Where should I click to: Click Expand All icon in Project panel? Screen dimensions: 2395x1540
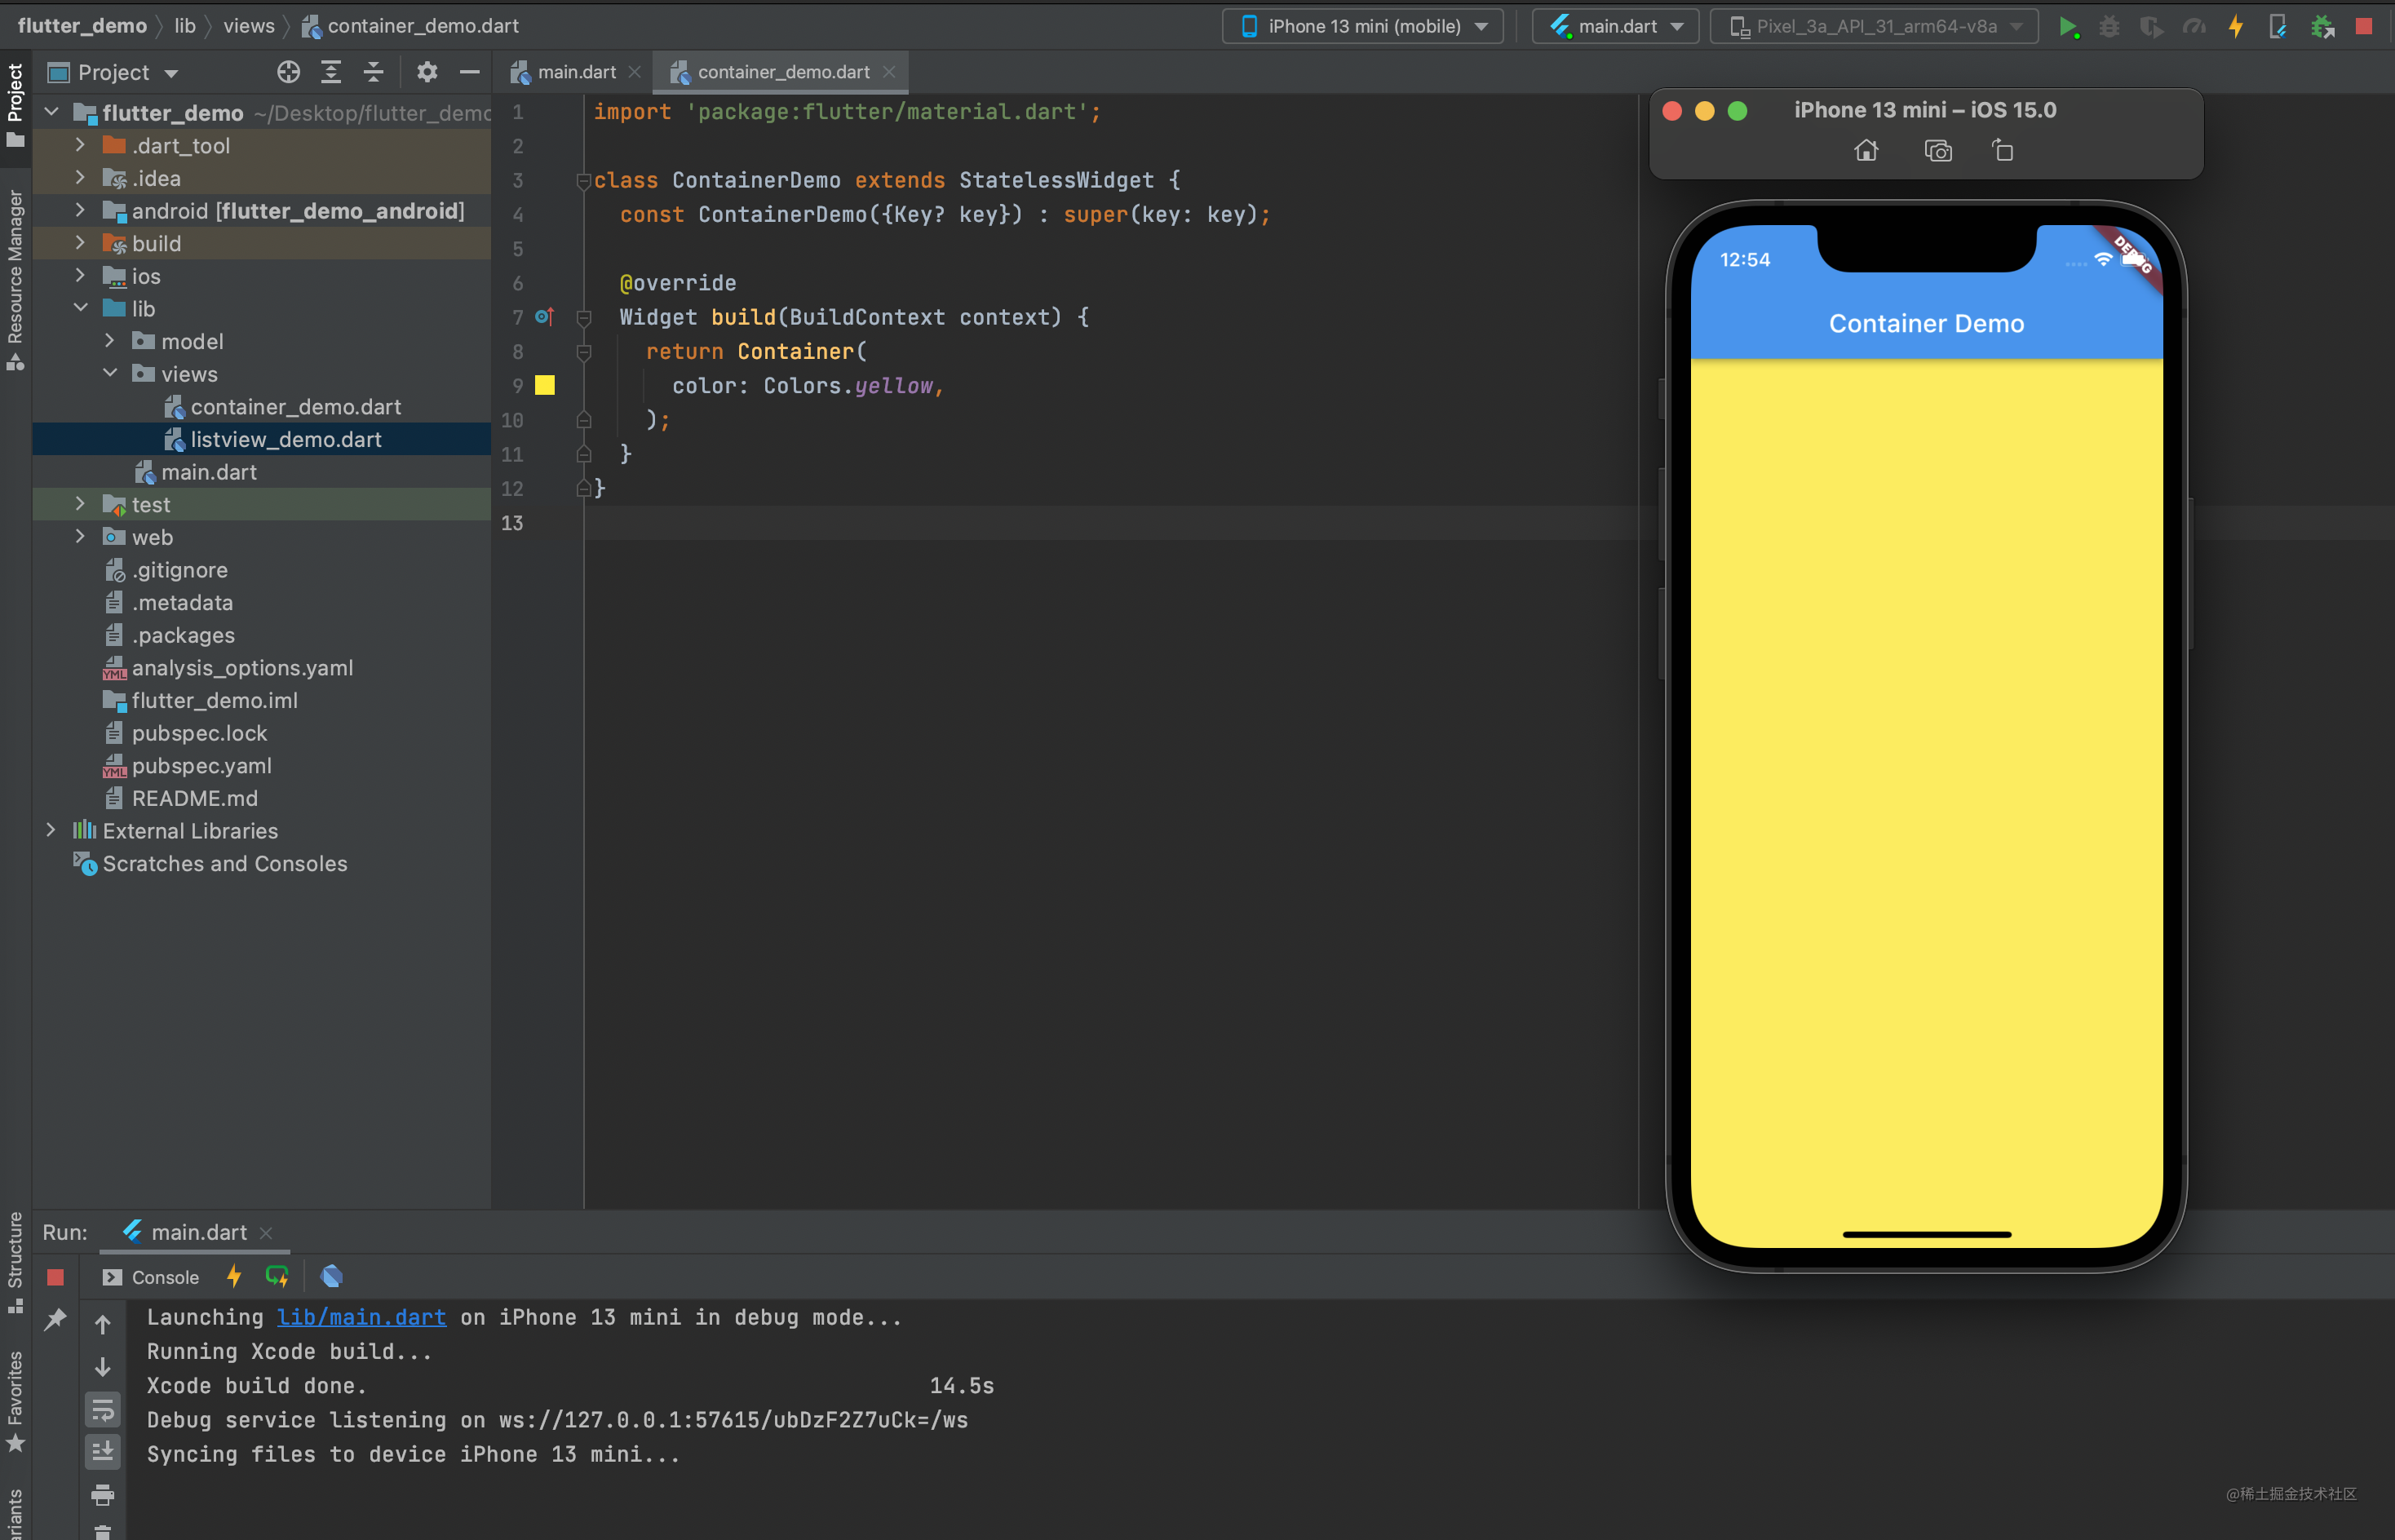331,72
